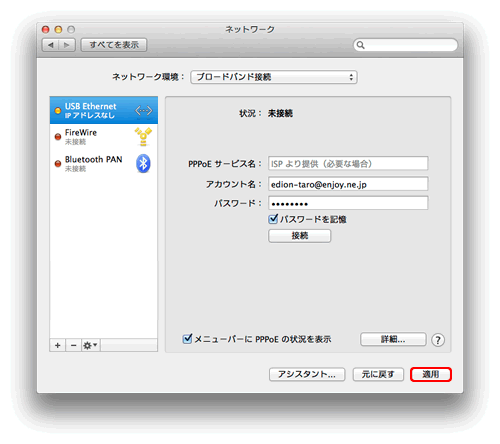The image size is (500, 444).
Task: Click the 接続 button
Action: click(300, 236)
